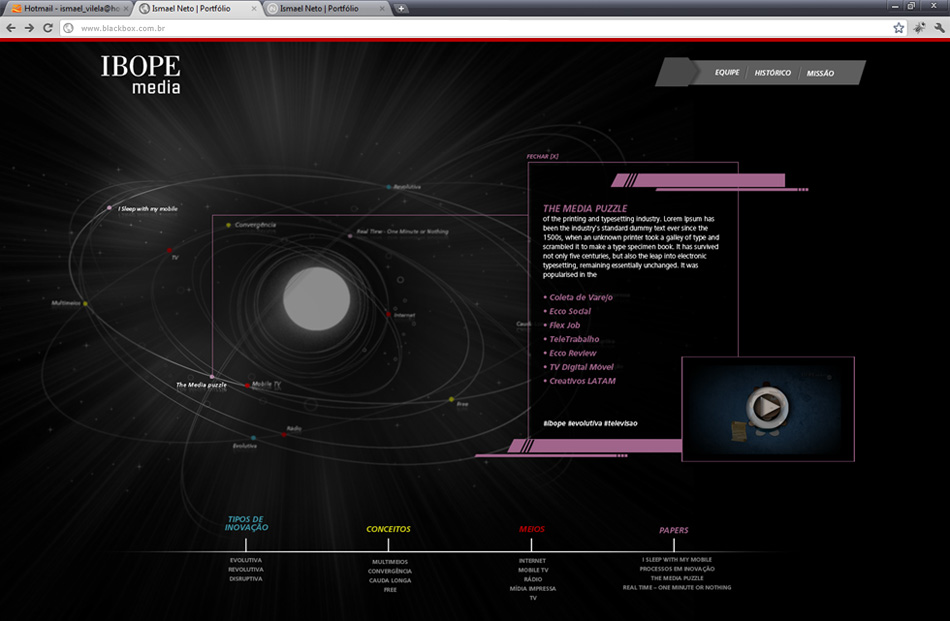Click the central glowing sphere

click(x=316, y=299)
